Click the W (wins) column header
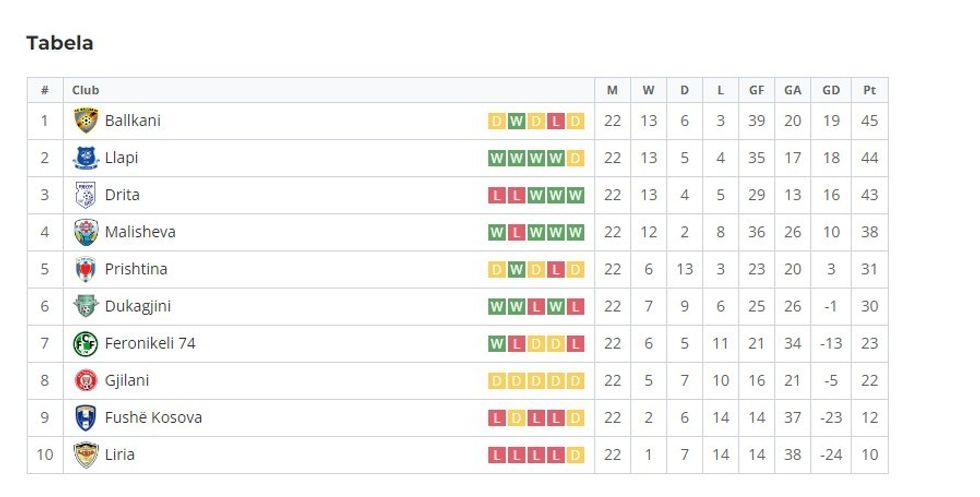980x497 pixels. (648, 90)
